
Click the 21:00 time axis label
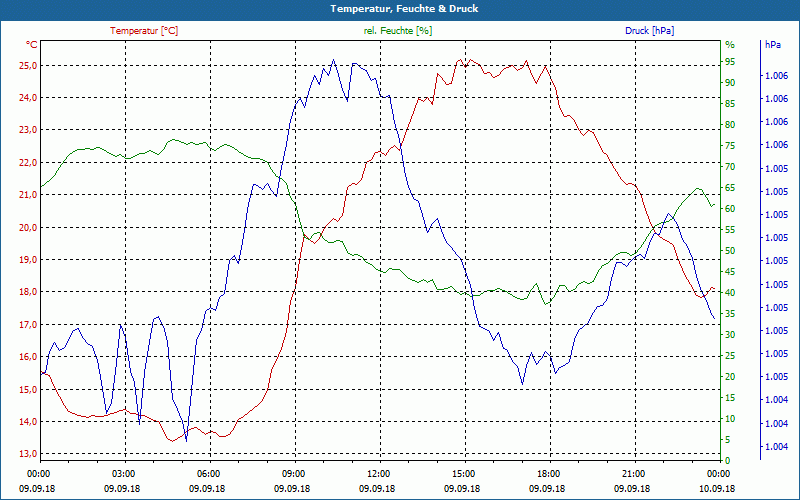tap(634, 473)
